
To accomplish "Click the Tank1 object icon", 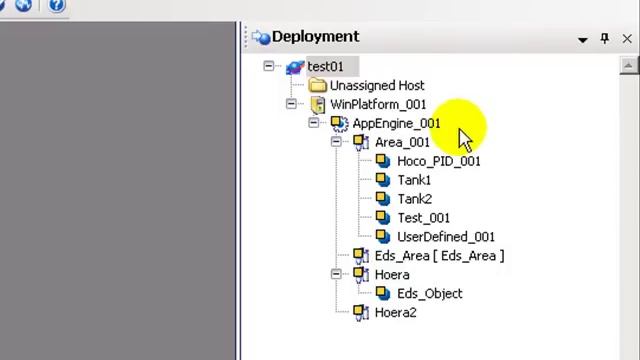I will coord(383,180).
